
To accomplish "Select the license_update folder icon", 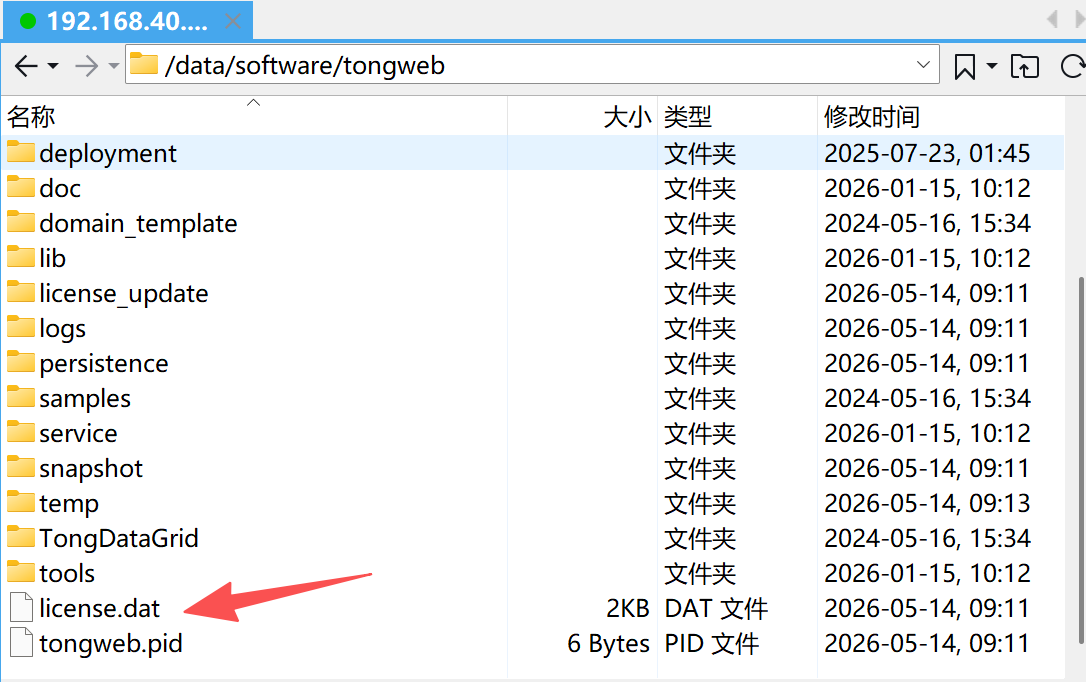I will coord(21,291).
